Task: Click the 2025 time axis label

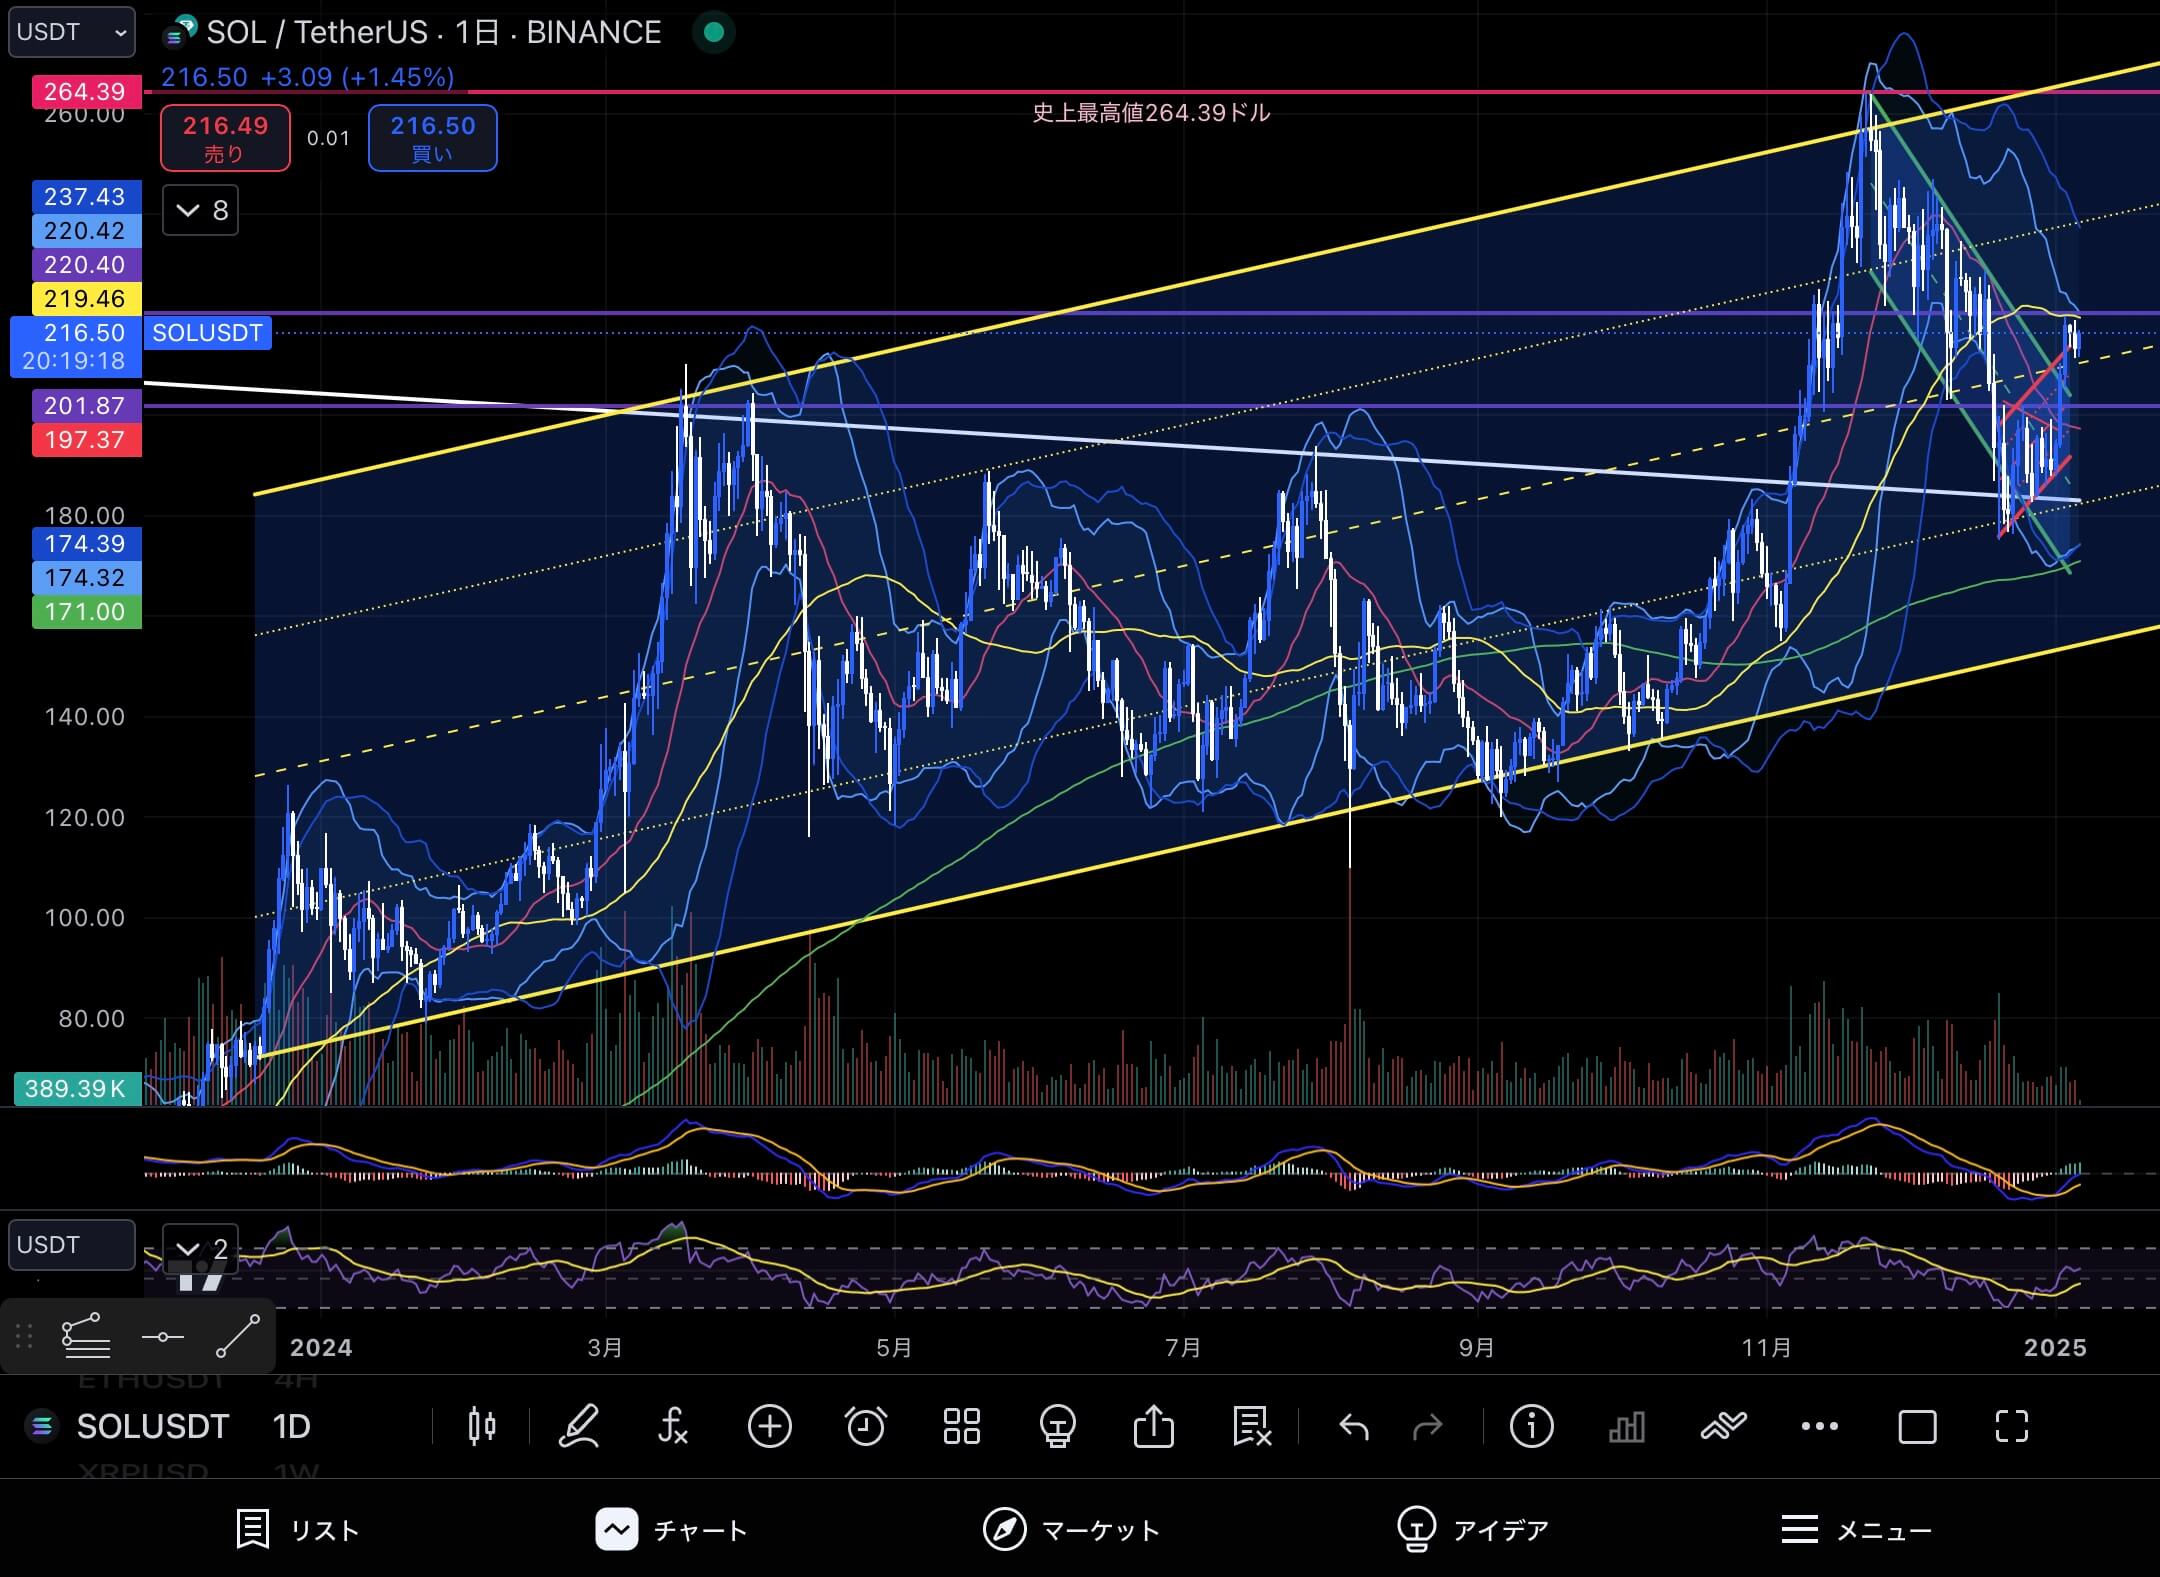Action: click(x=2055, y=1347)
